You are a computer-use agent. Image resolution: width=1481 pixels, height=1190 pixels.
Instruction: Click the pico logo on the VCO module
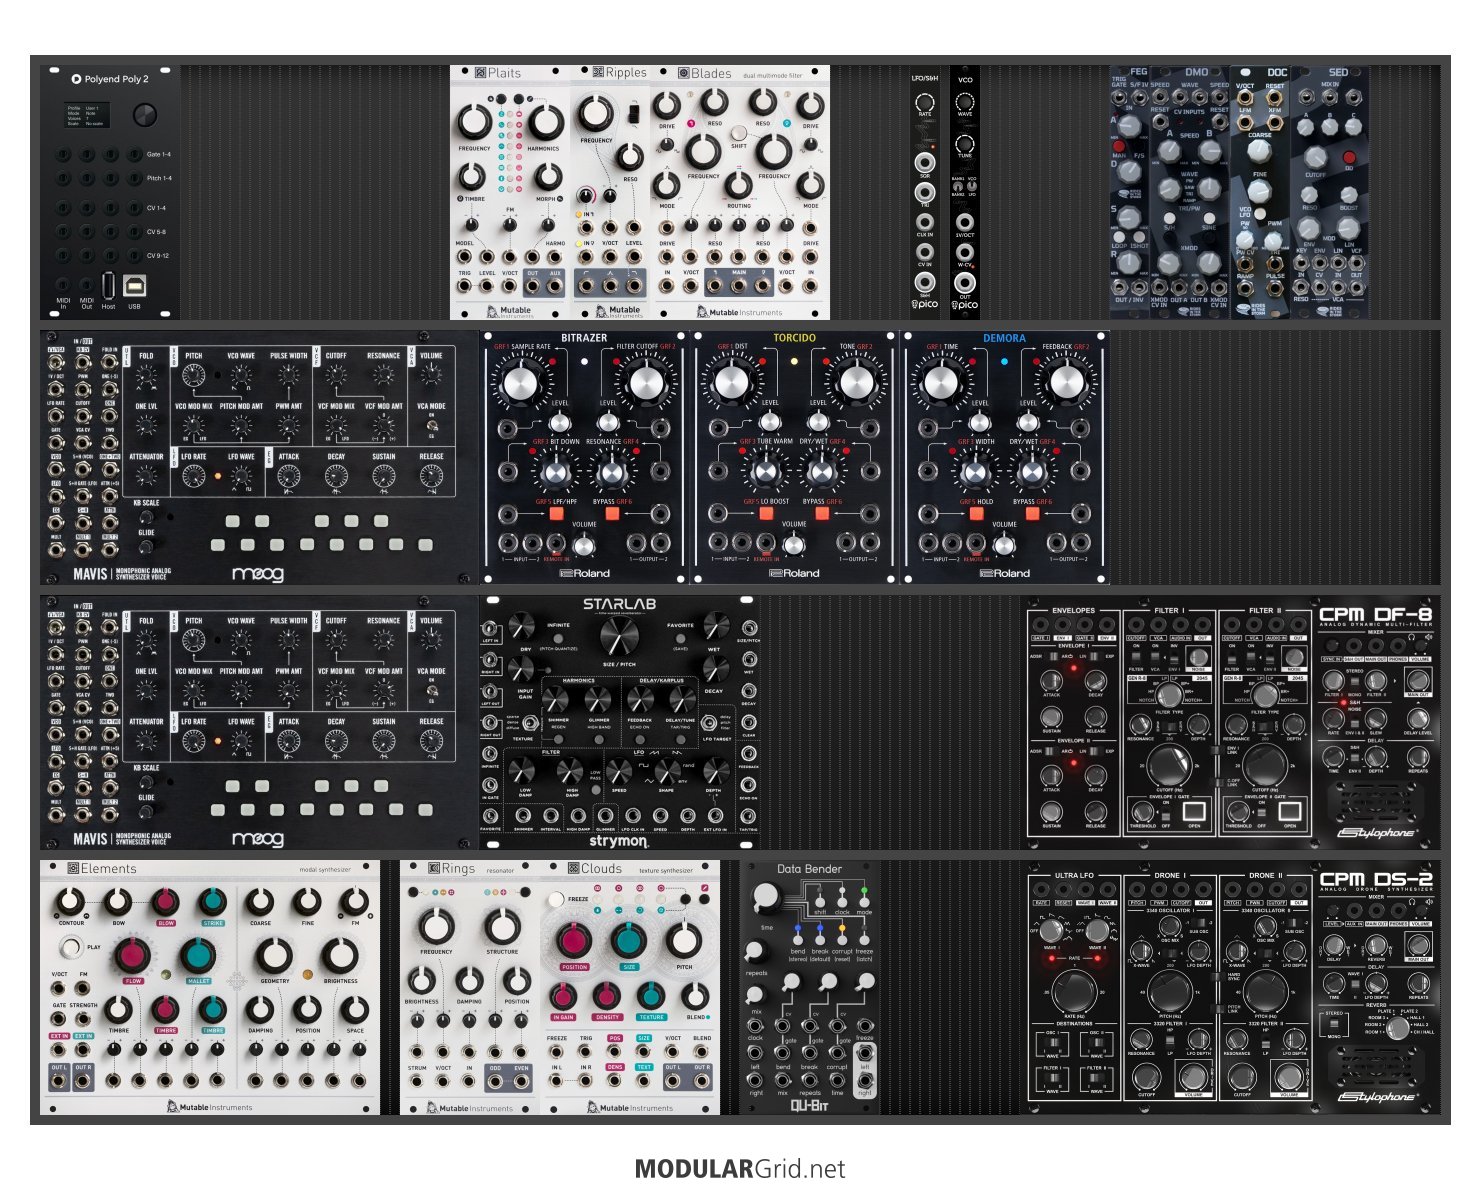[x=965, y=304]
